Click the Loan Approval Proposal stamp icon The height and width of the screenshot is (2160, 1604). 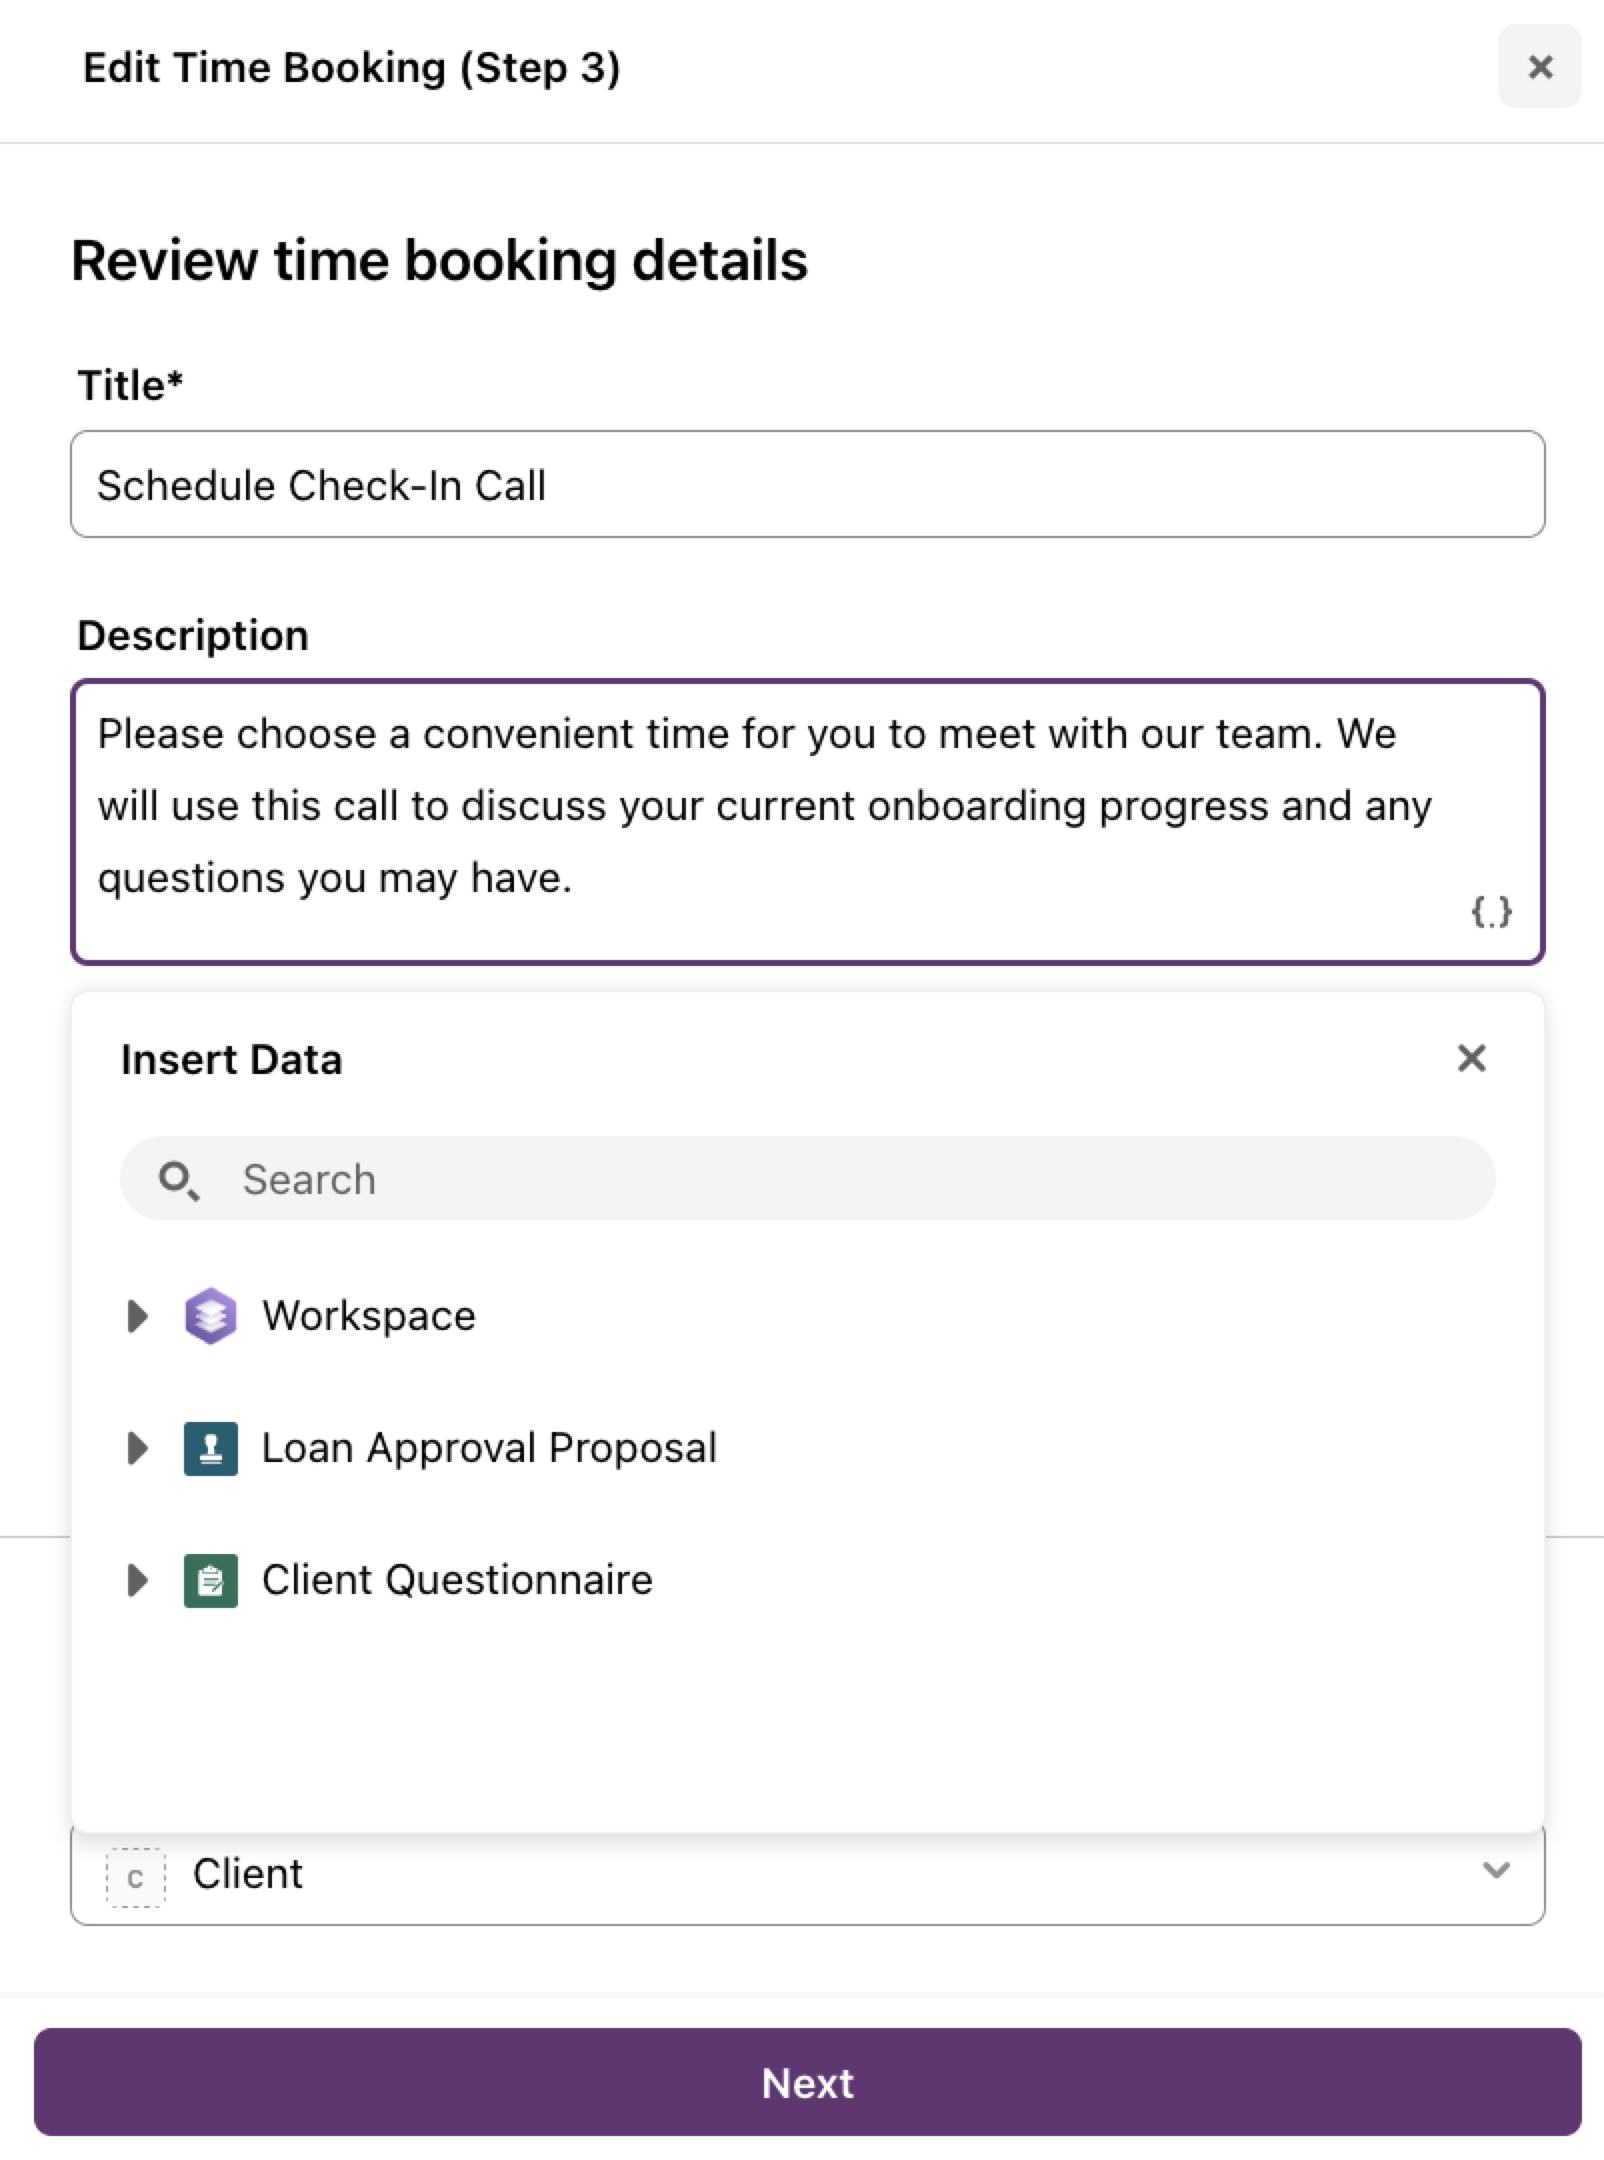(211, 1448)
